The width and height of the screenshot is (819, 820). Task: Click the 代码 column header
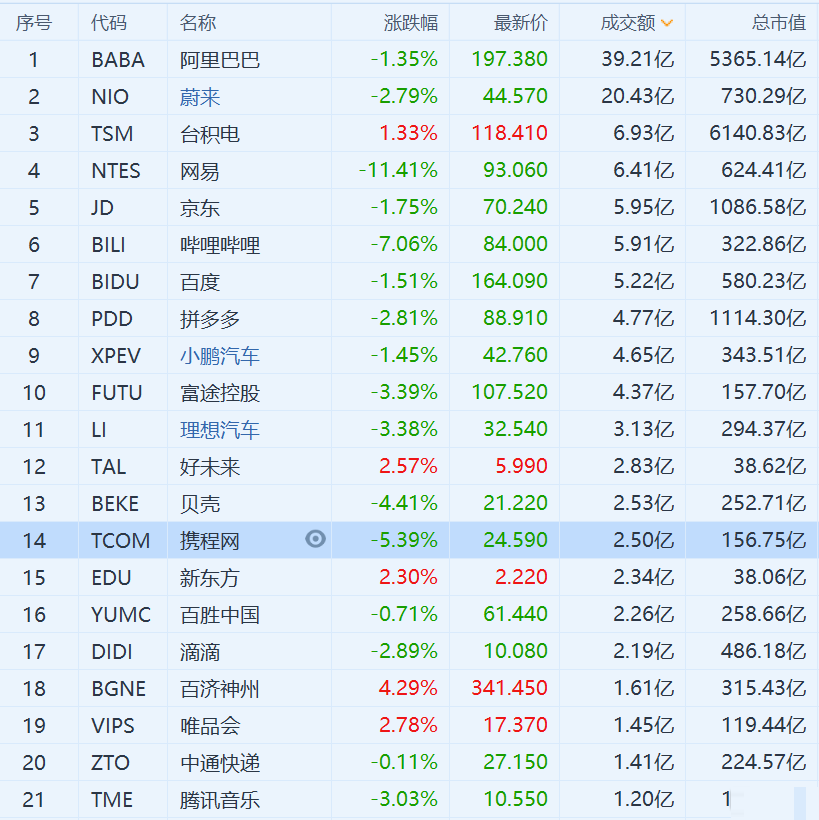tap(109, 23)
